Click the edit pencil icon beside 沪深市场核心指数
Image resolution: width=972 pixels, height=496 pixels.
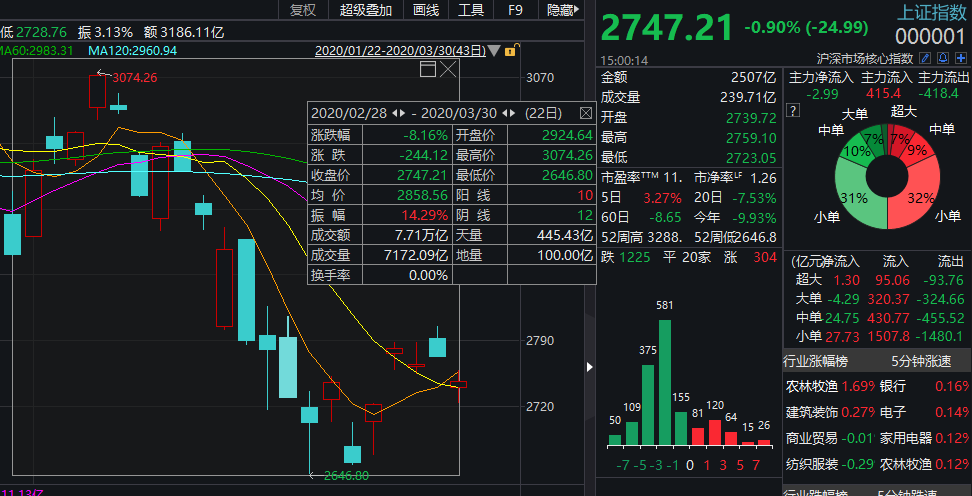tap(926, 60)
